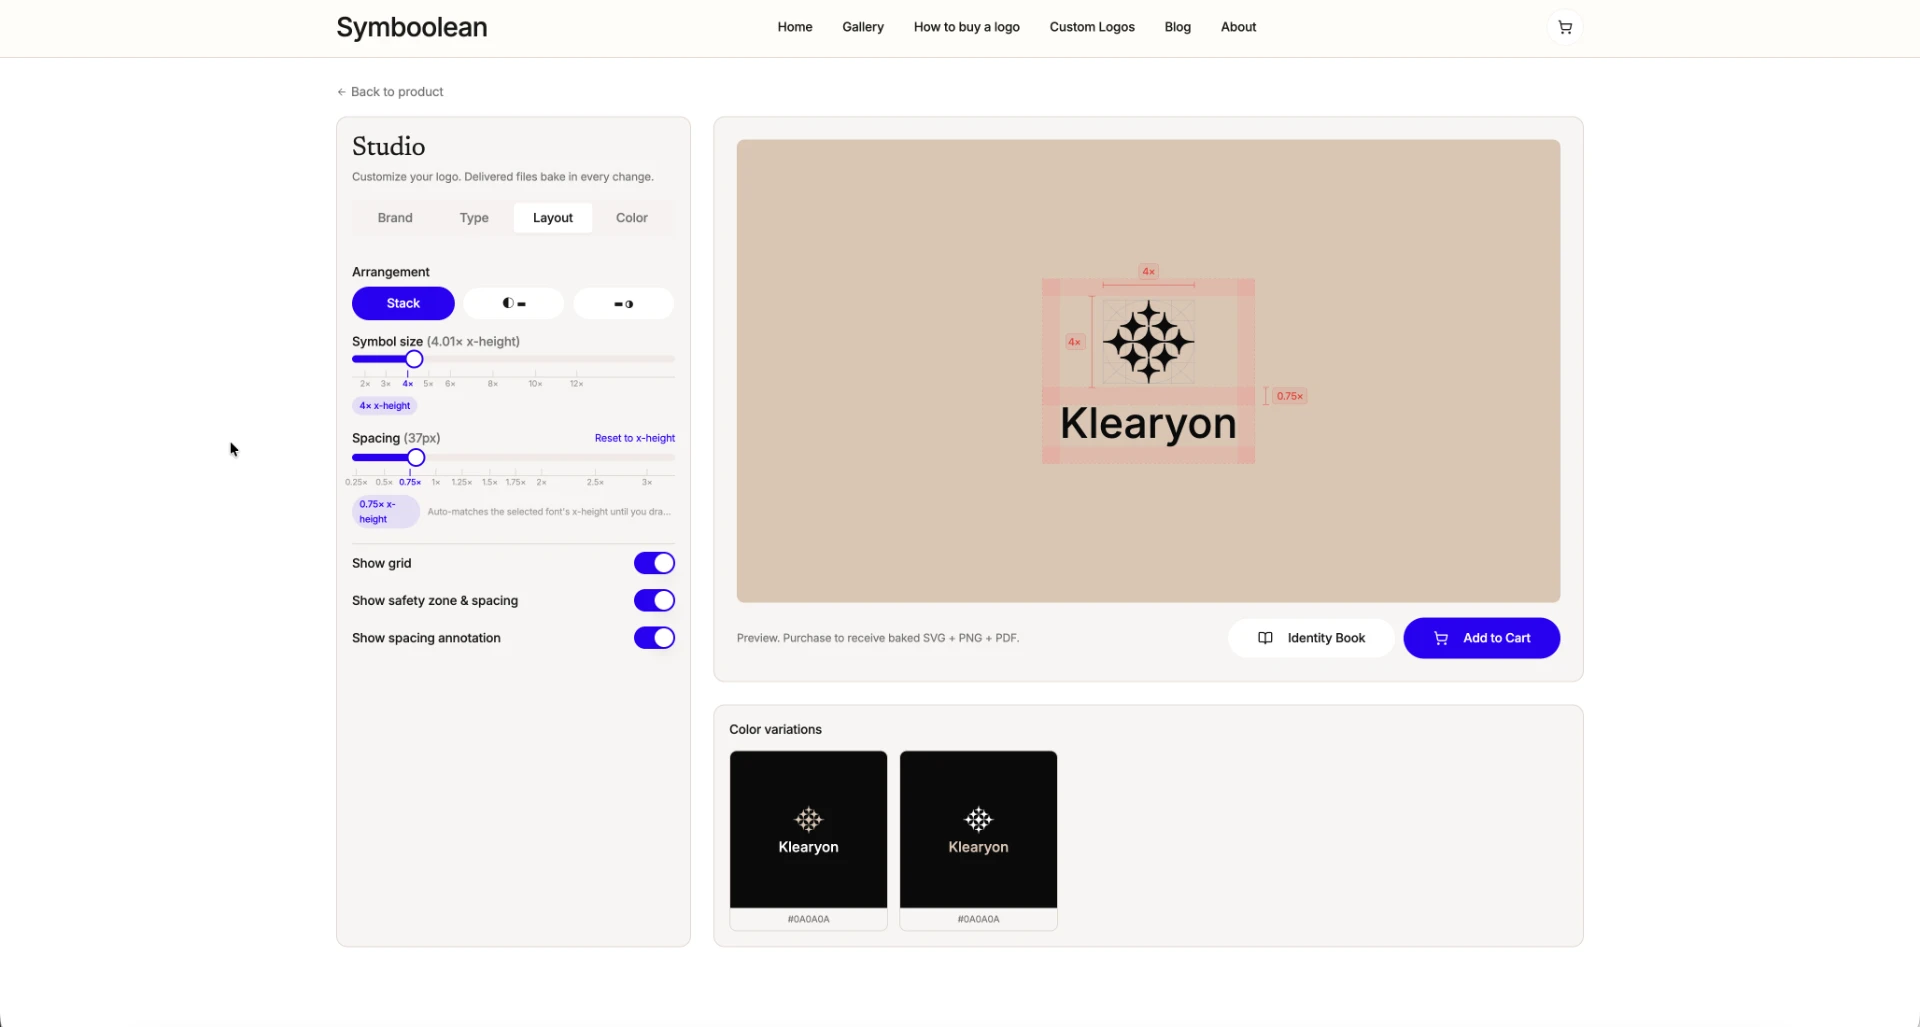The height and width of the screenshot is (1027, 1920).
Task: Toggle Show spacing annotation off
Action: point(654,638)
